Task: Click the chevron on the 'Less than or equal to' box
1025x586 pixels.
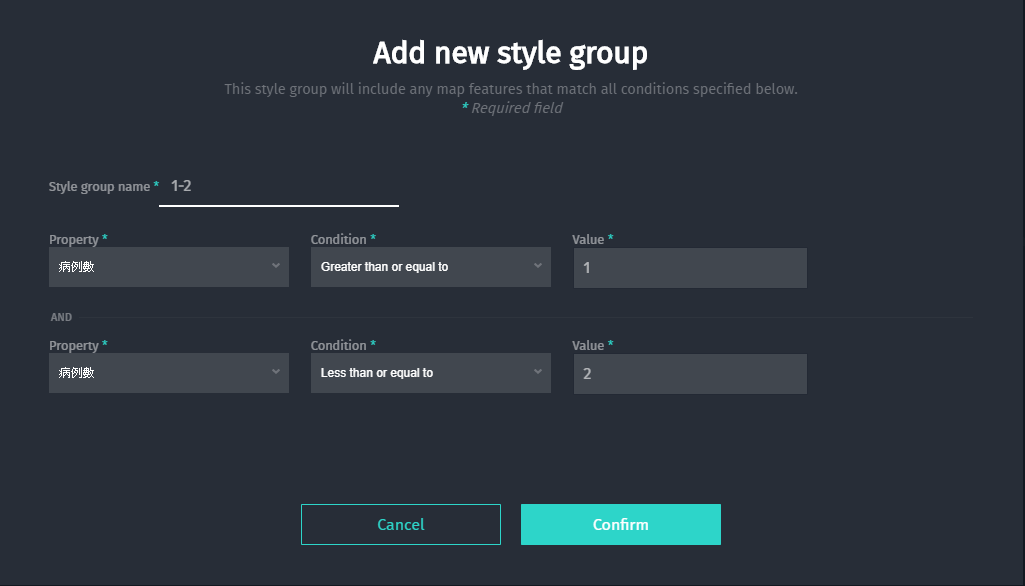Action: pyautogui.click(x=537, y=371)
